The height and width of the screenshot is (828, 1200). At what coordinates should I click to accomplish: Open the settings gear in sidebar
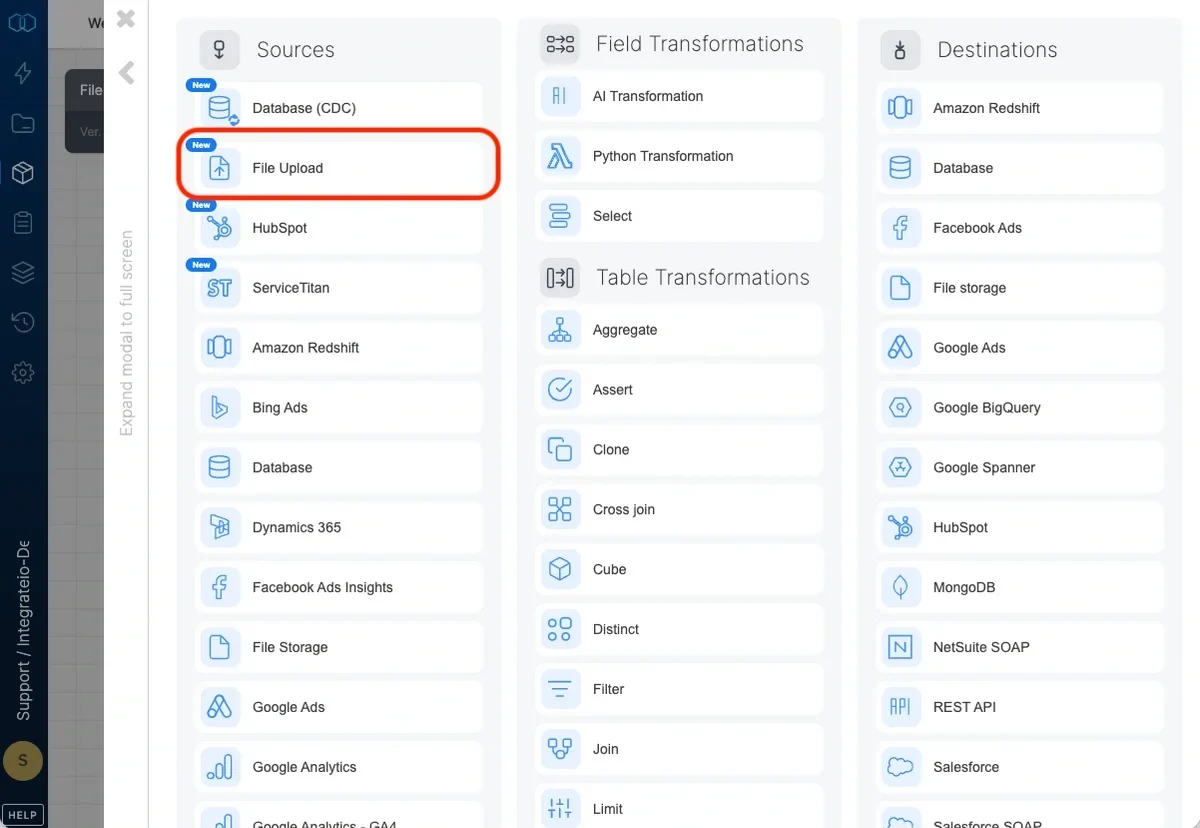tap(22, 373)
